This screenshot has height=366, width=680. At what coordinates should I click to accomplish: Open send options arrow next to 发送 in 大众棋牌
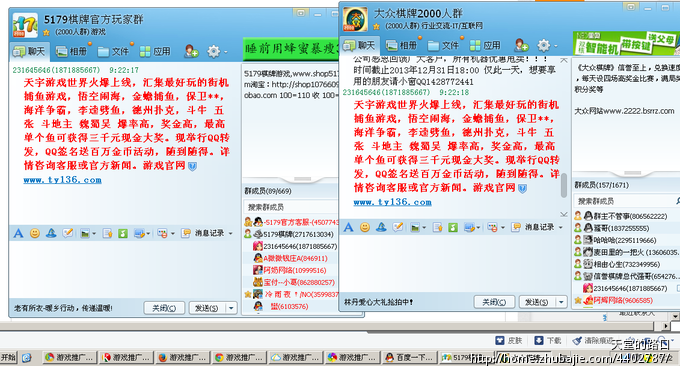[562, 302]
